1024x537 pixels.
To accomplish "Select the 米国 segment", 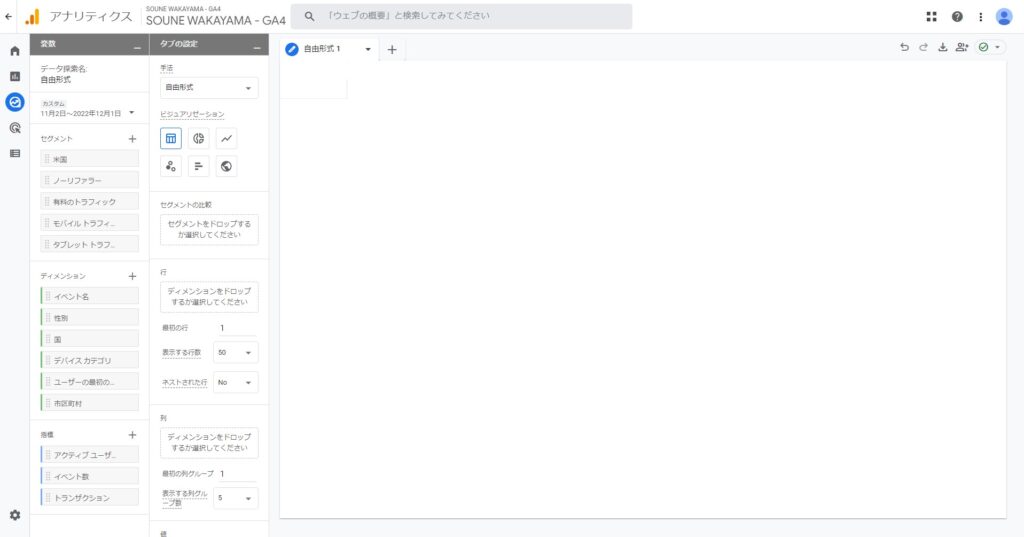I will [x=89, y=159].
